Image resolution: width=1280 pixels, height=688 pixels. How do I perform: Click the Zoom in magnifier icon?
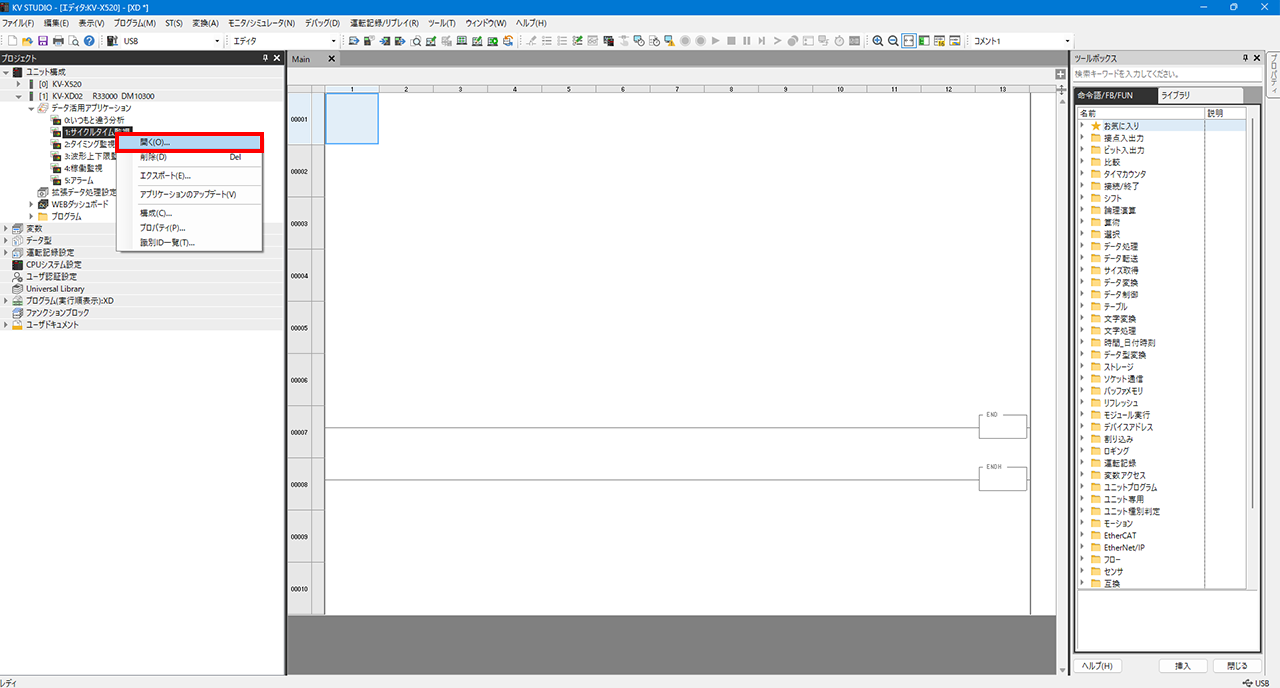click(877, 41)
